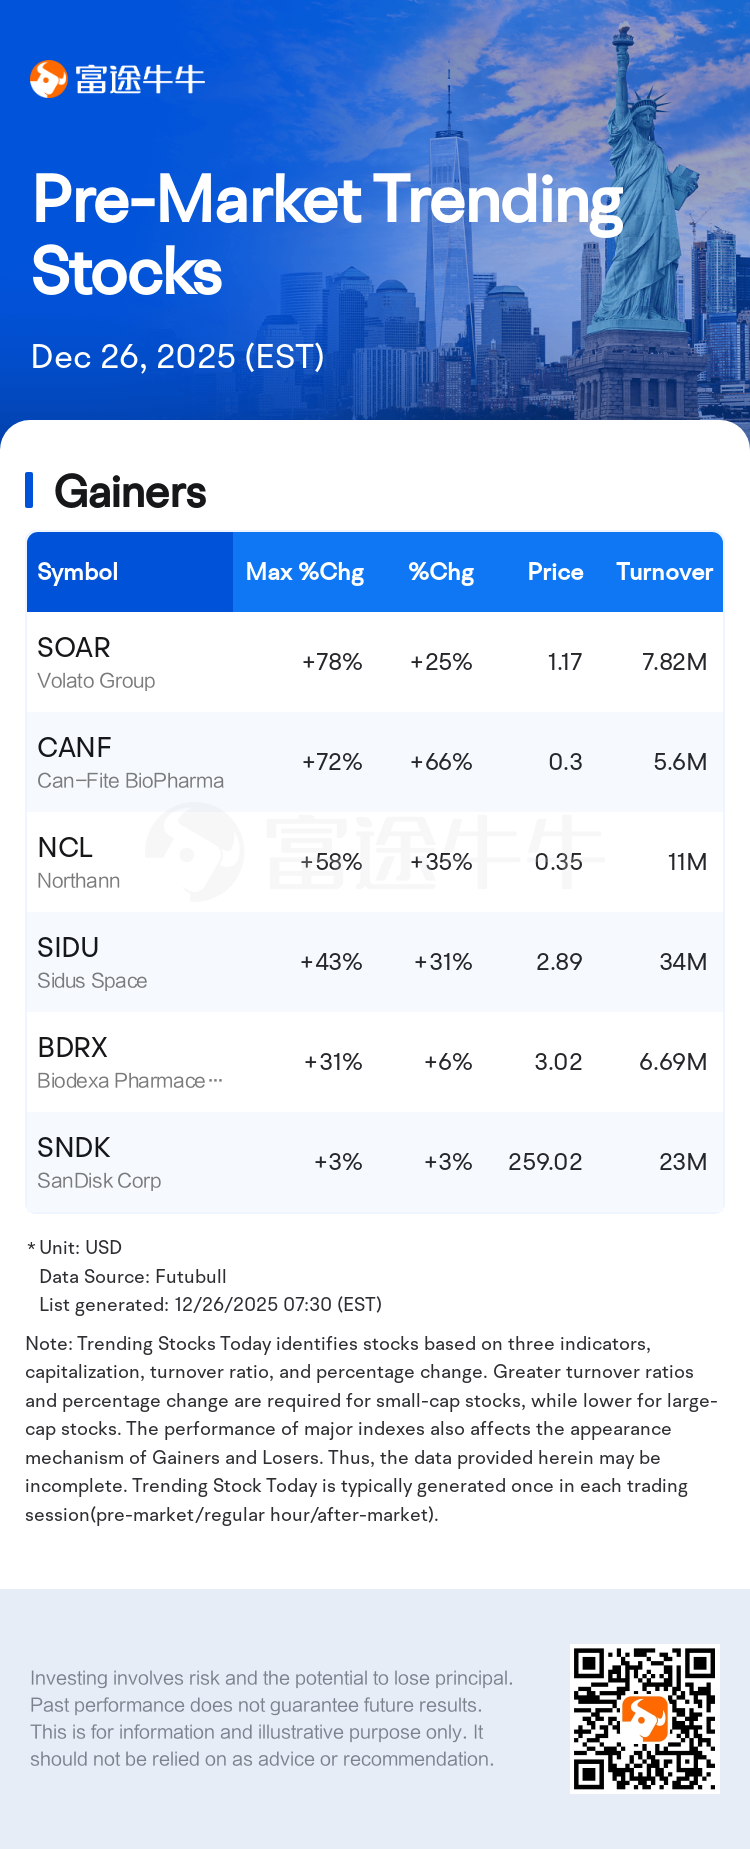The image size is (750, 1849).
Task: Click the Max %Chg column header
Action: [305, 572]
